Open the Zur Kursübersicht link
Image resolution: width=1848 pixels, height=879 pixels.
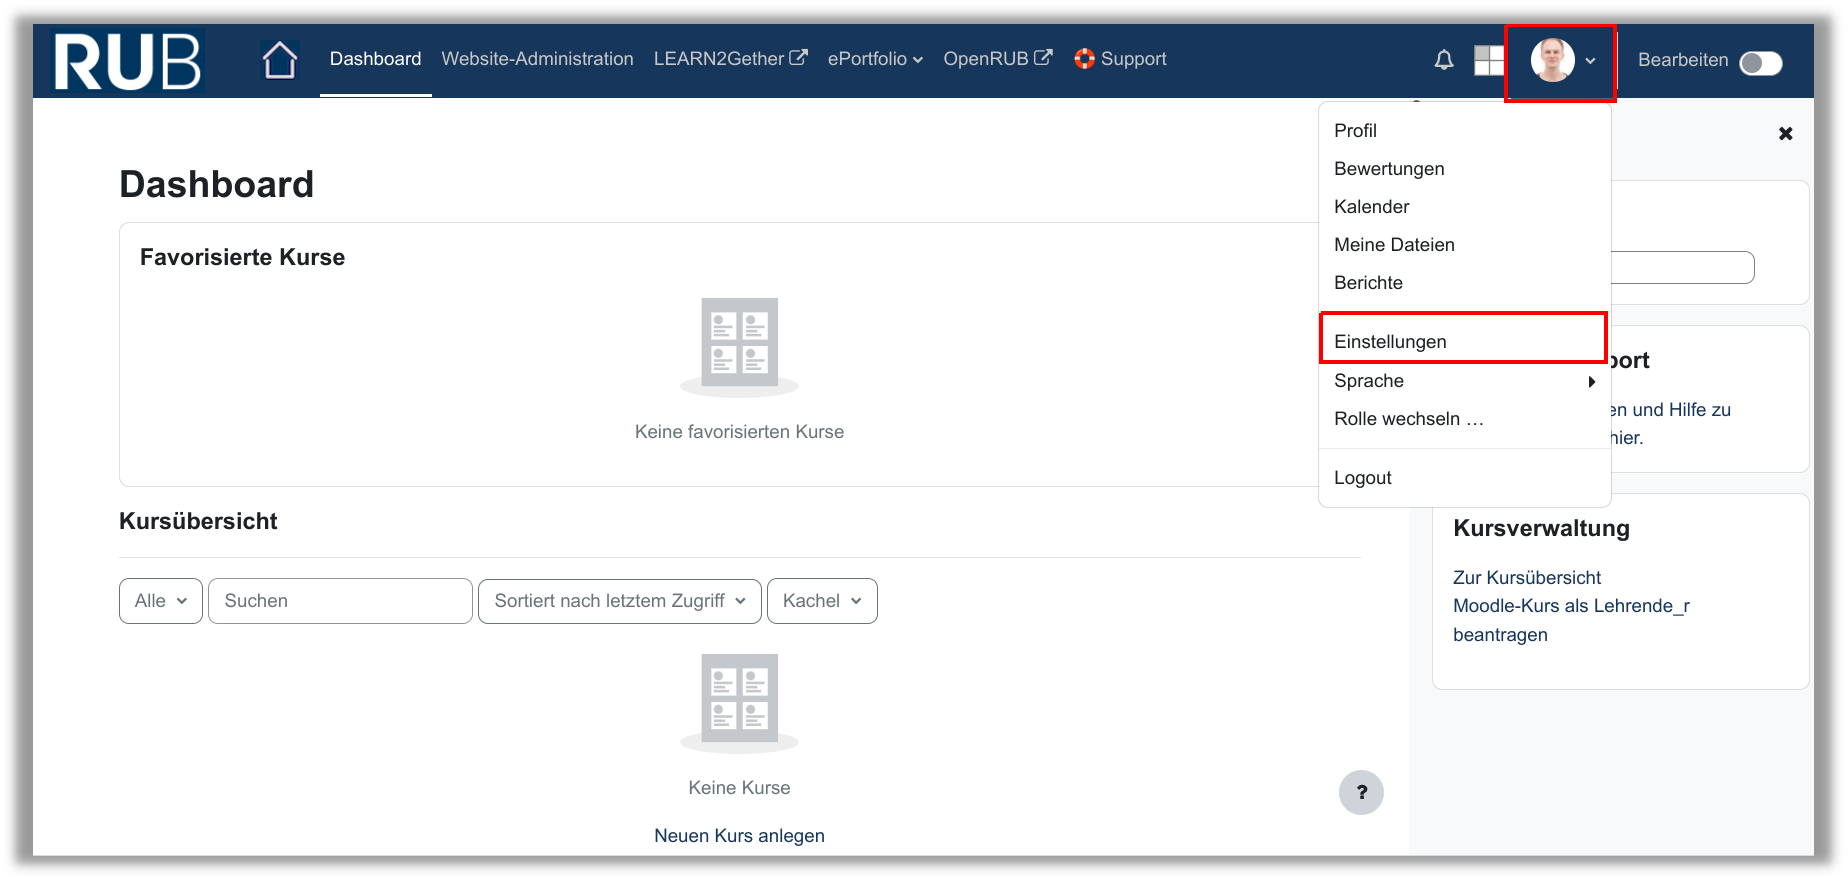(1526, 578)
